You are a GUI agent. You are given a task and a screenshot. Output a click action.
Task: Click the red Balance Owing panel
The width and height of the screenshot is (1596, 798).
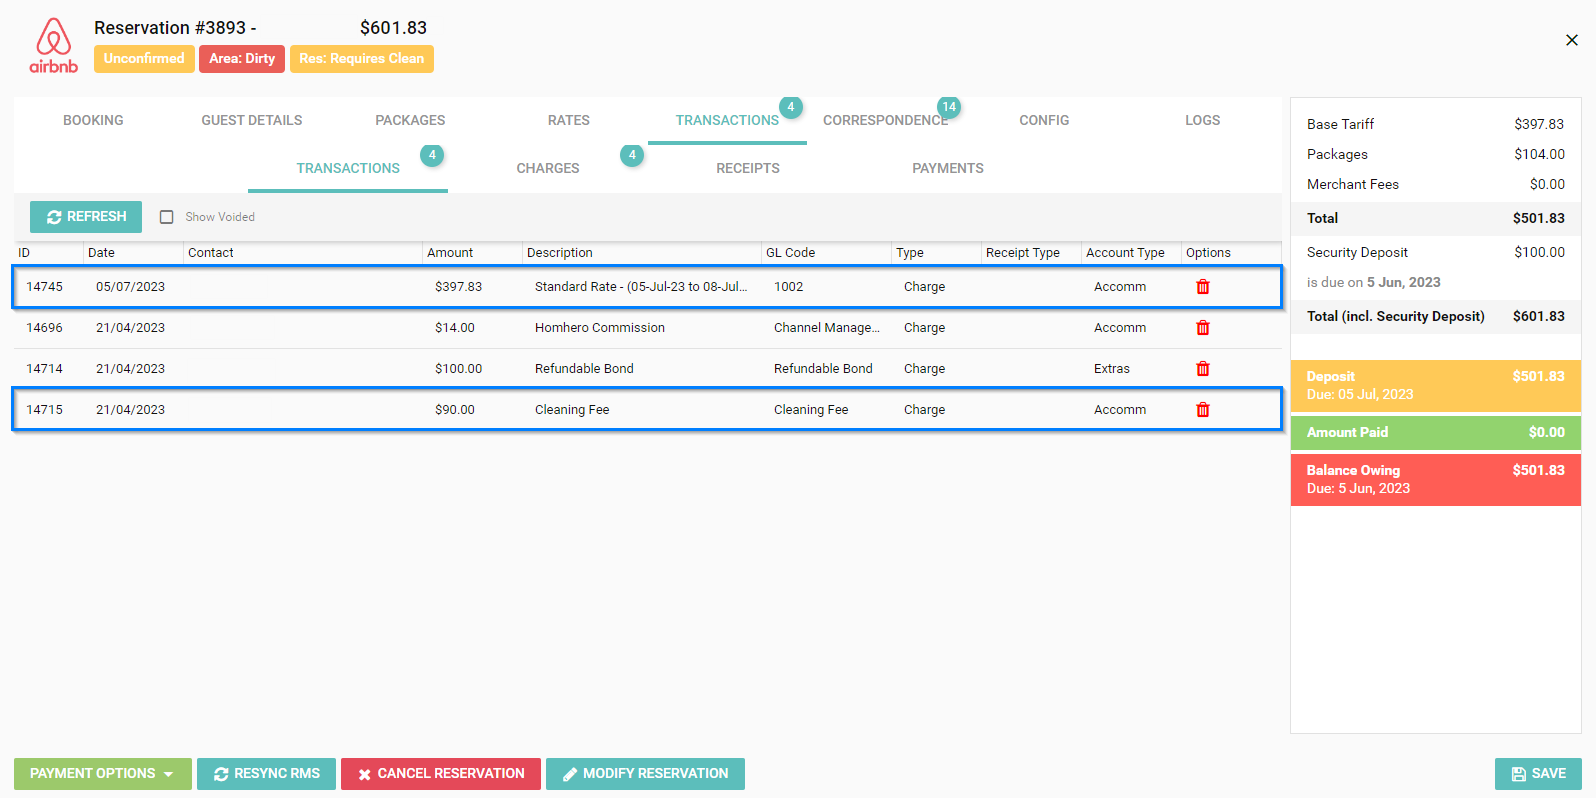[1435, 480]
